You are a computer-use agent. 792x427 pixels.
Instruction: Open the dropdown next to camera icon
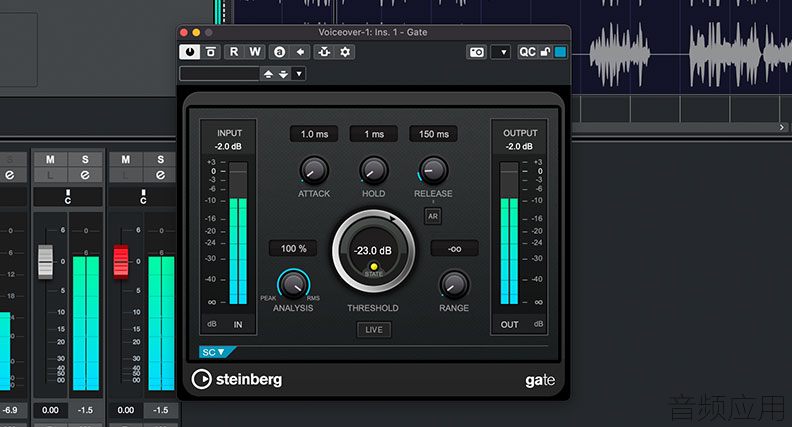(501, 52)
